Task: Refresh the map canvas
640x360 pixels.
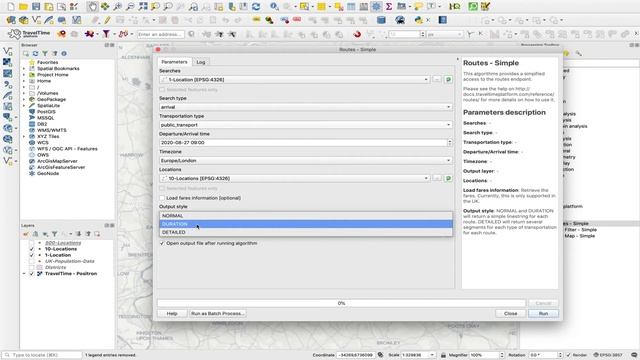Action: tap(256, 7)
